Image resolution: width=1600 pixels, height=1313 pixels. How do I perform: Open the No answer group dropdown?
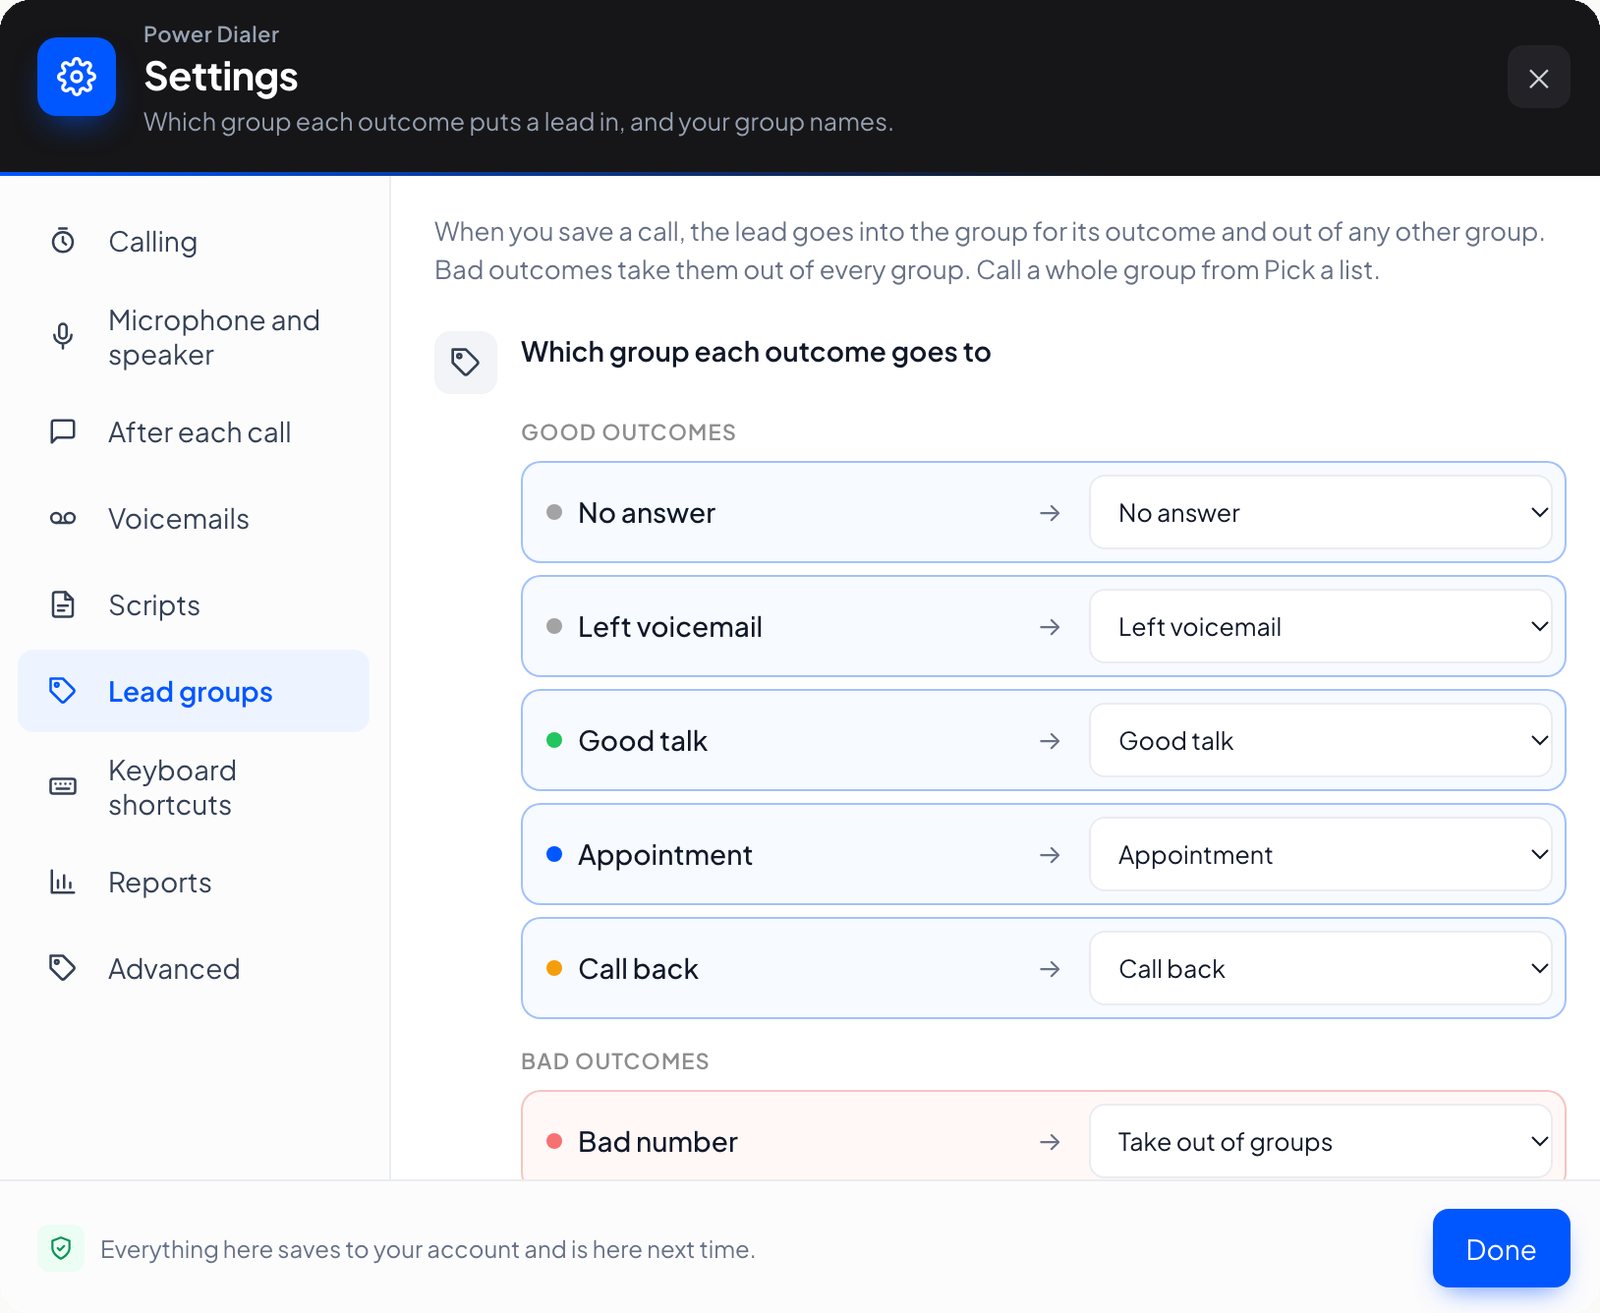coord(1320,512)
